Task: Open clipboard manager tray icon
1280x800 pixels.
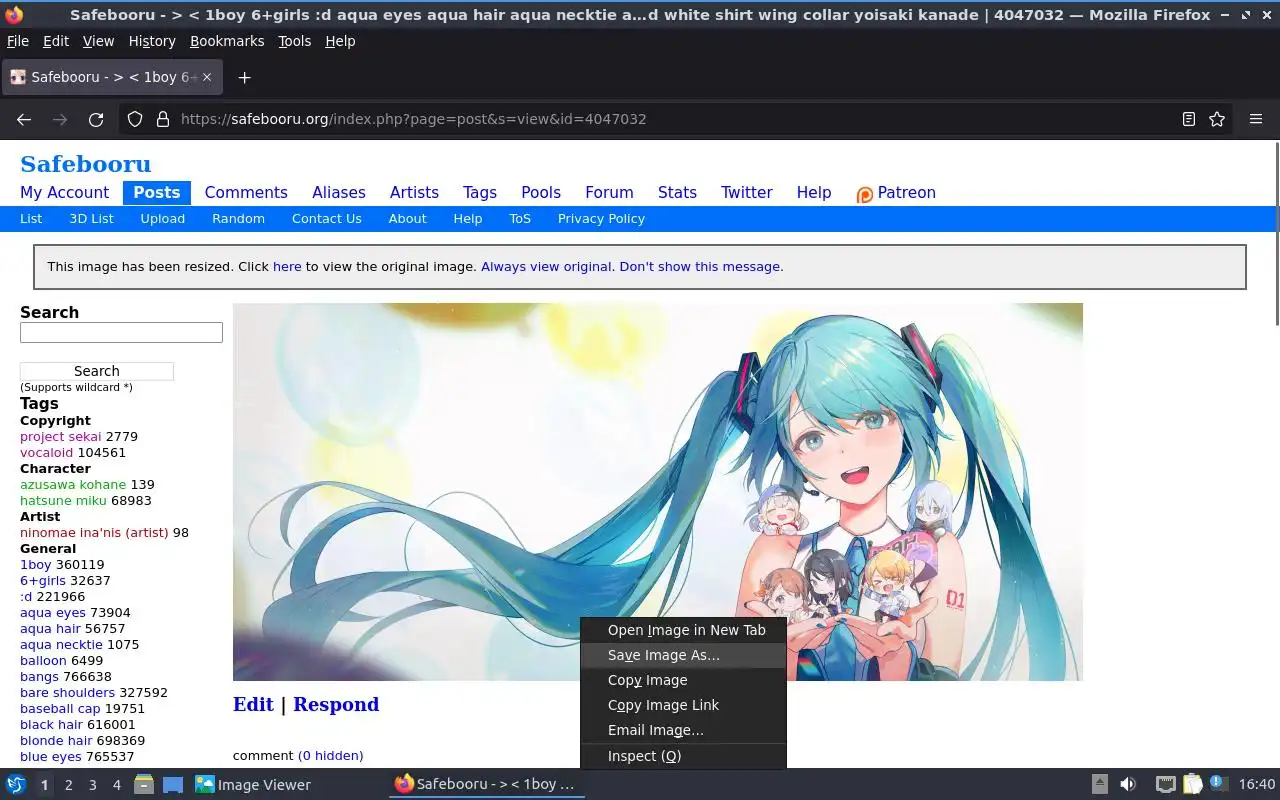Action: pos(1192,784)
